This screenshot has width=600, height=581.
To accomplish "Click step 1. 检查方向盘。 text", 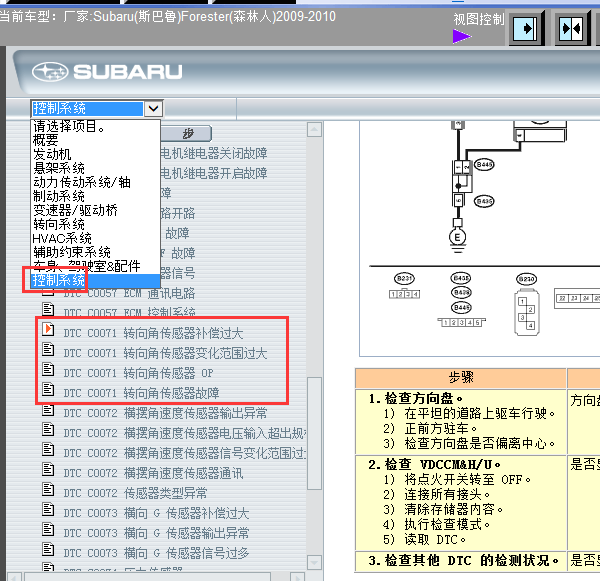I will [x=416, y=398].
